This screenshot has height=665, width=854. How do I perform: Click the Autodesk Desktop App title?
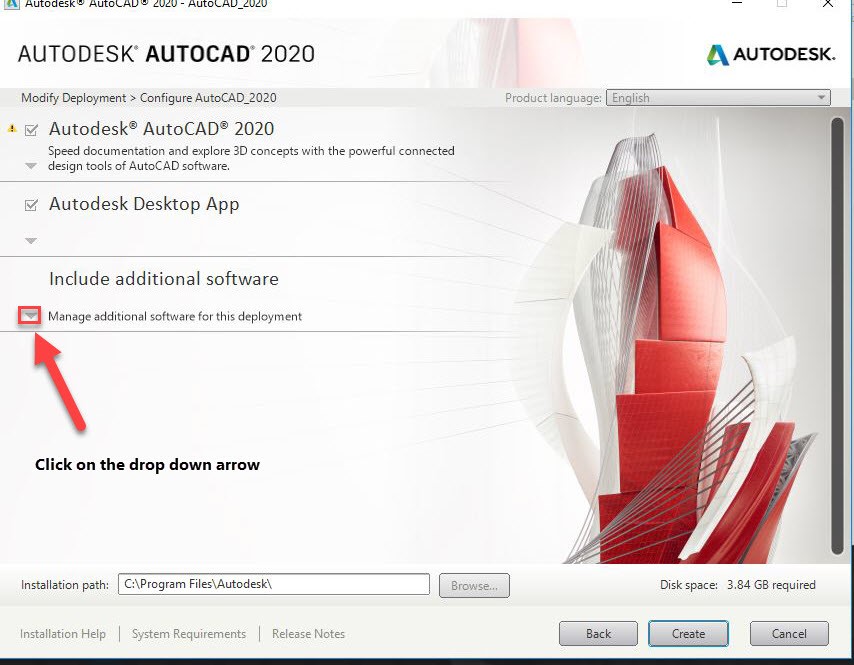click(144, 204)
